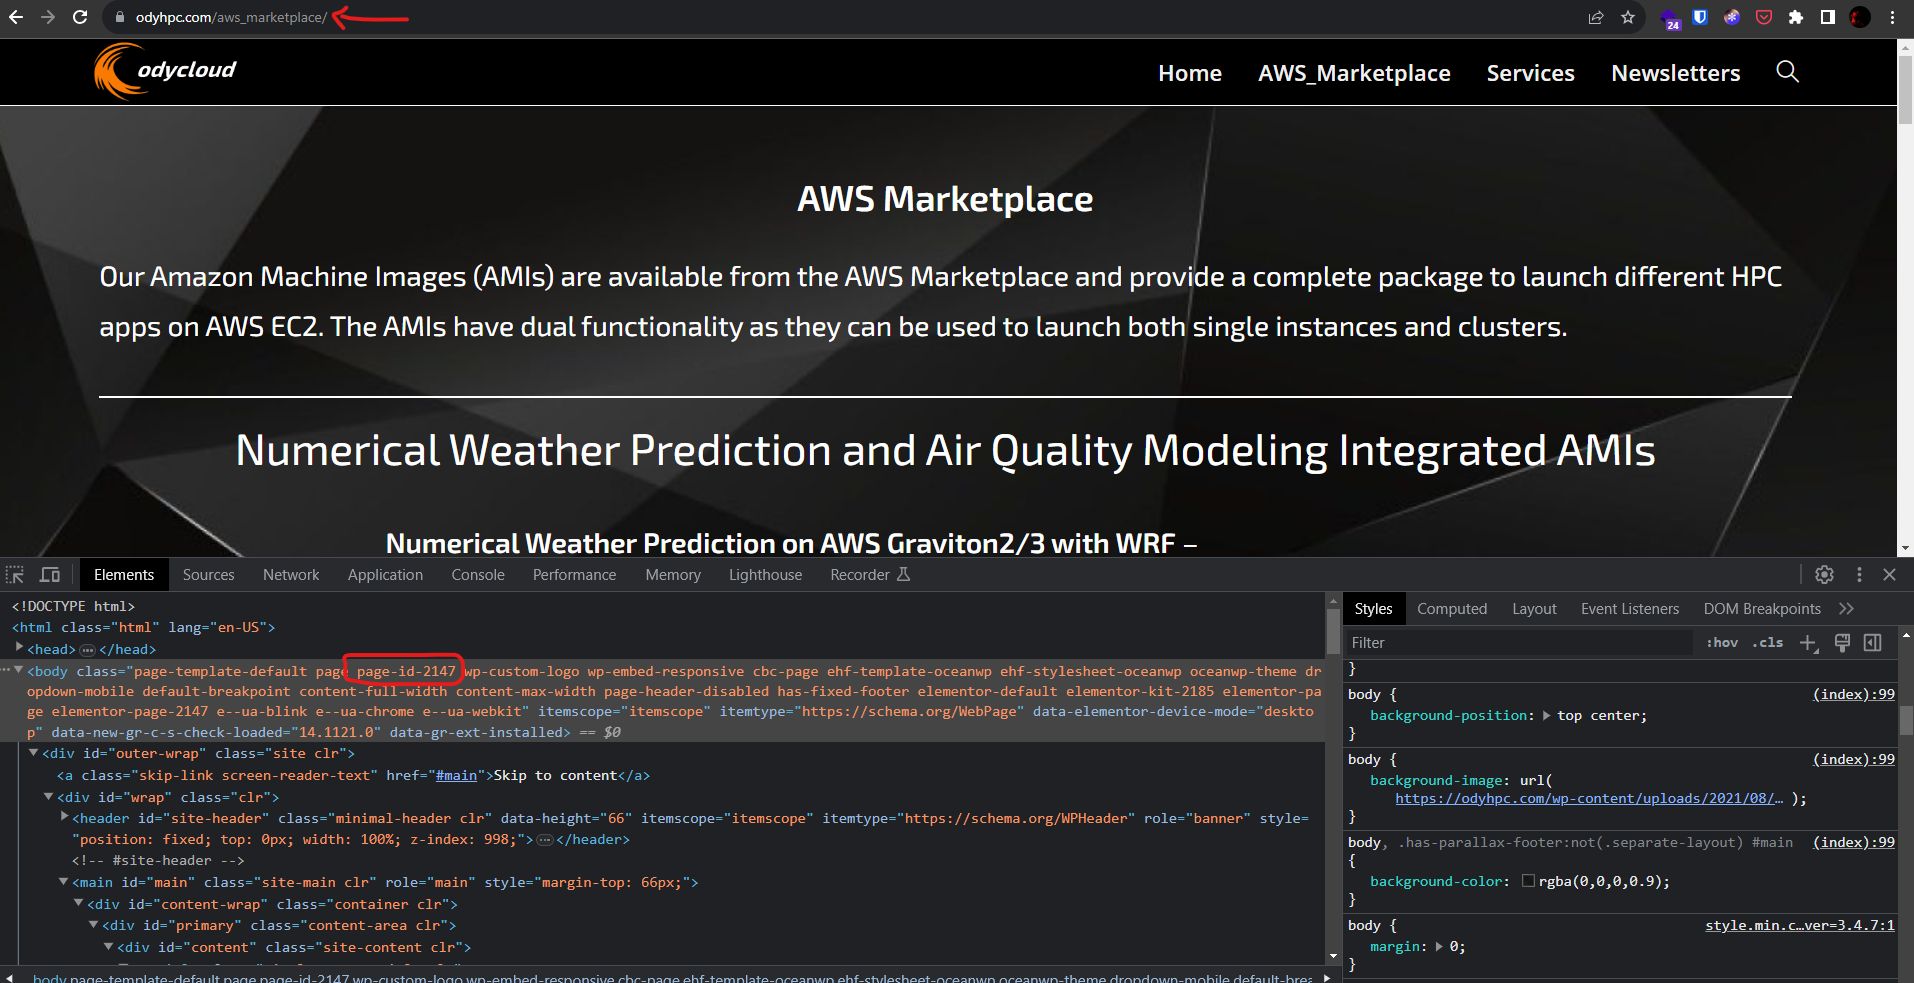Image resolution: width=1914 pixels, height=983 pixels.
Task: Toggle the device toolbar icon
Action: (50, 575)
